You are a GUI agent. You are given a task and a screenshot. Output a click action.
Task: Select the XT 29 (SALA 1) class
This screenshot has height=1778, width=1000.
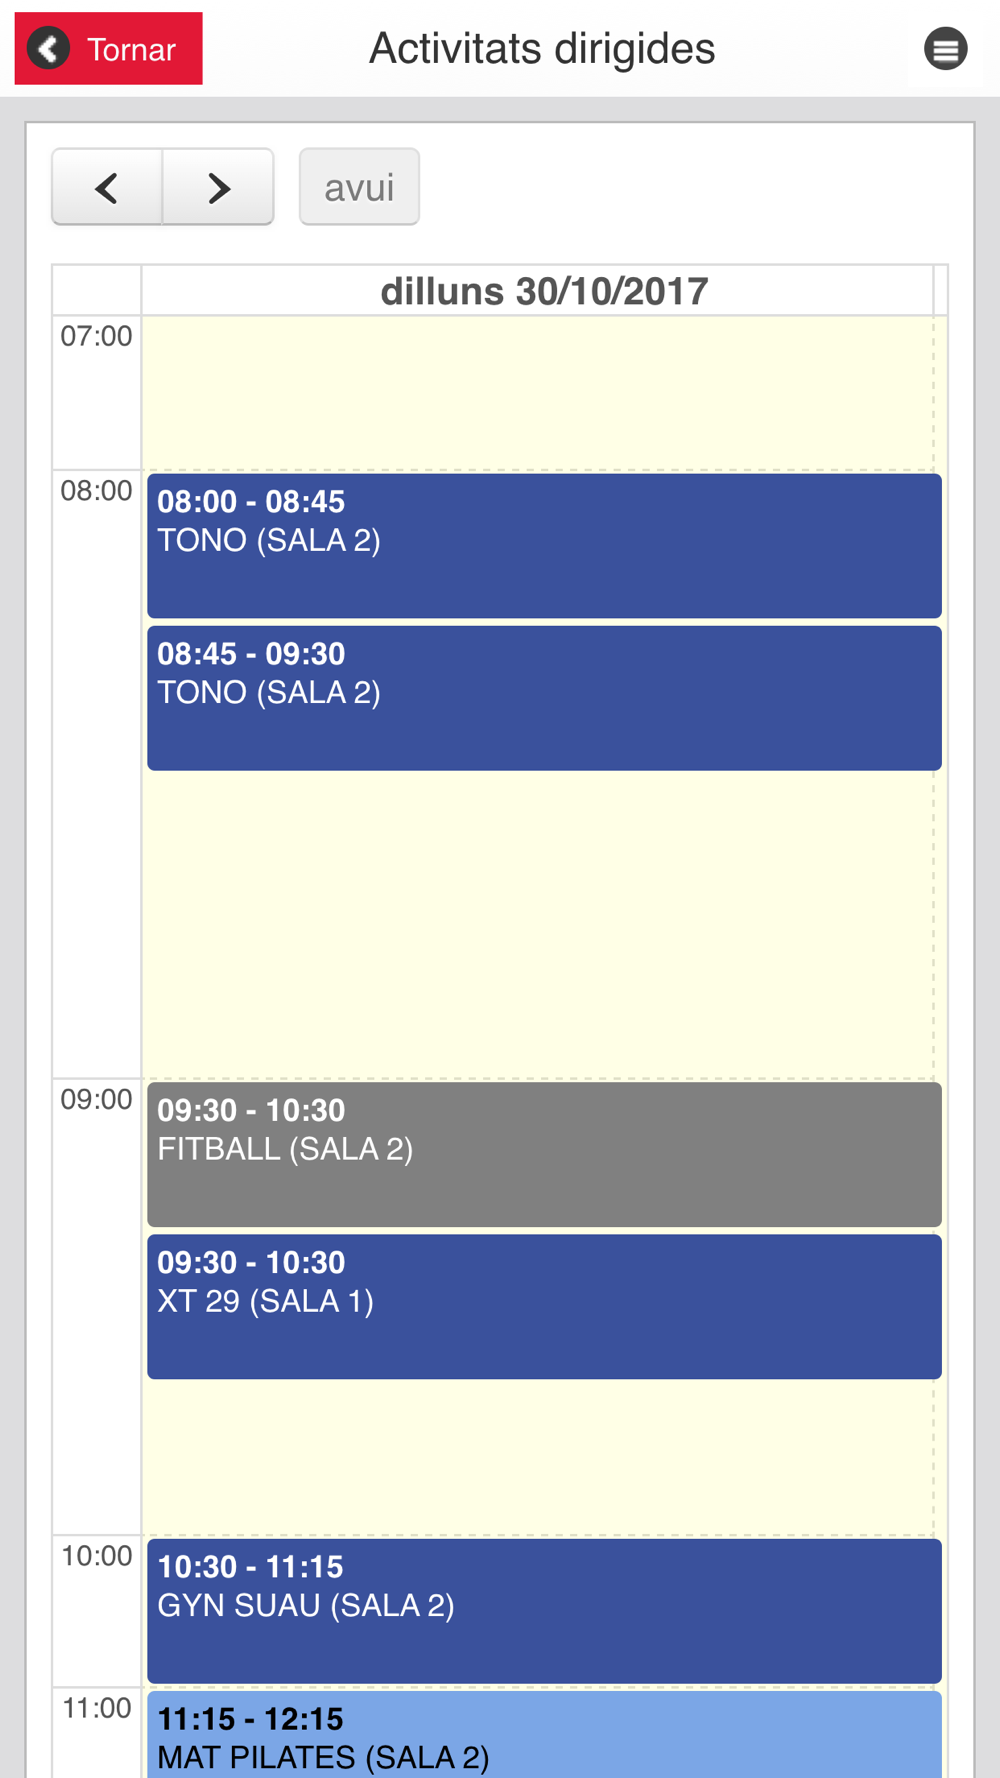coord(544,1306)
